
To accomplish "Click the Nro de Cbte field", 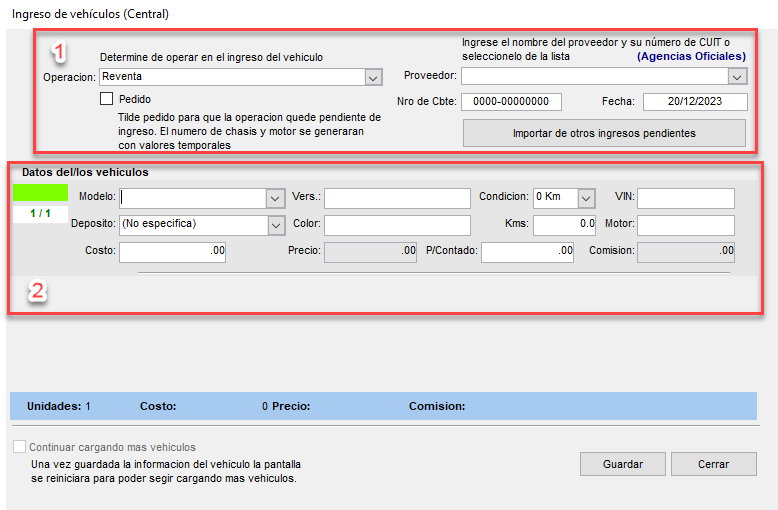I will click(x=511, y=102).
